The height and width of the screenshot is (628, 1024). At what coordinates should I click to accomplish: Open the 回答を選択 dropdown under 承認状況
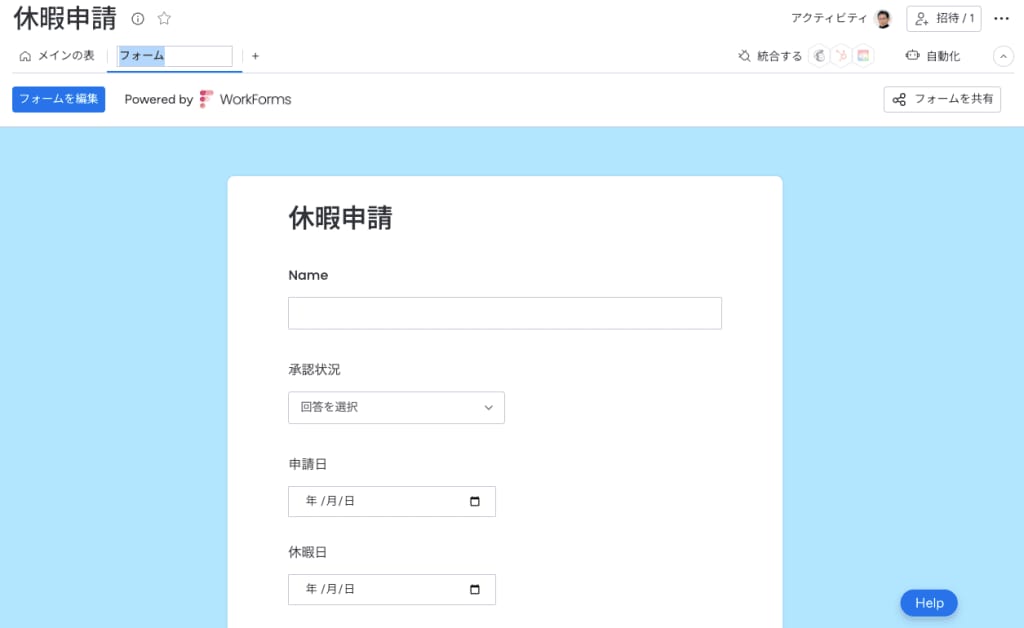396,407
